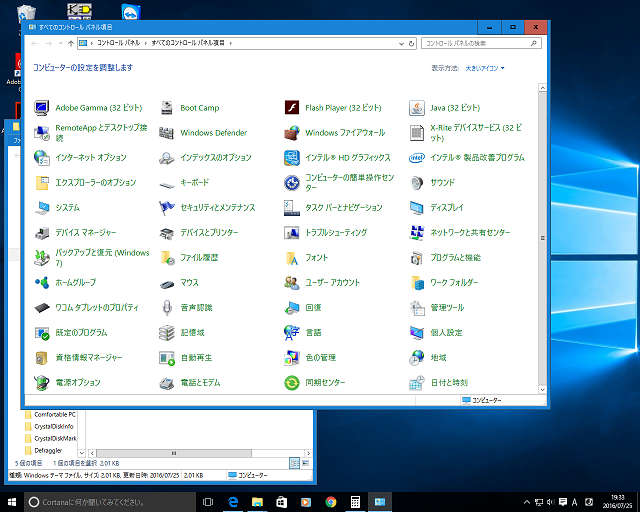
Task: Open the マウス icon
Action: (167, 283)
